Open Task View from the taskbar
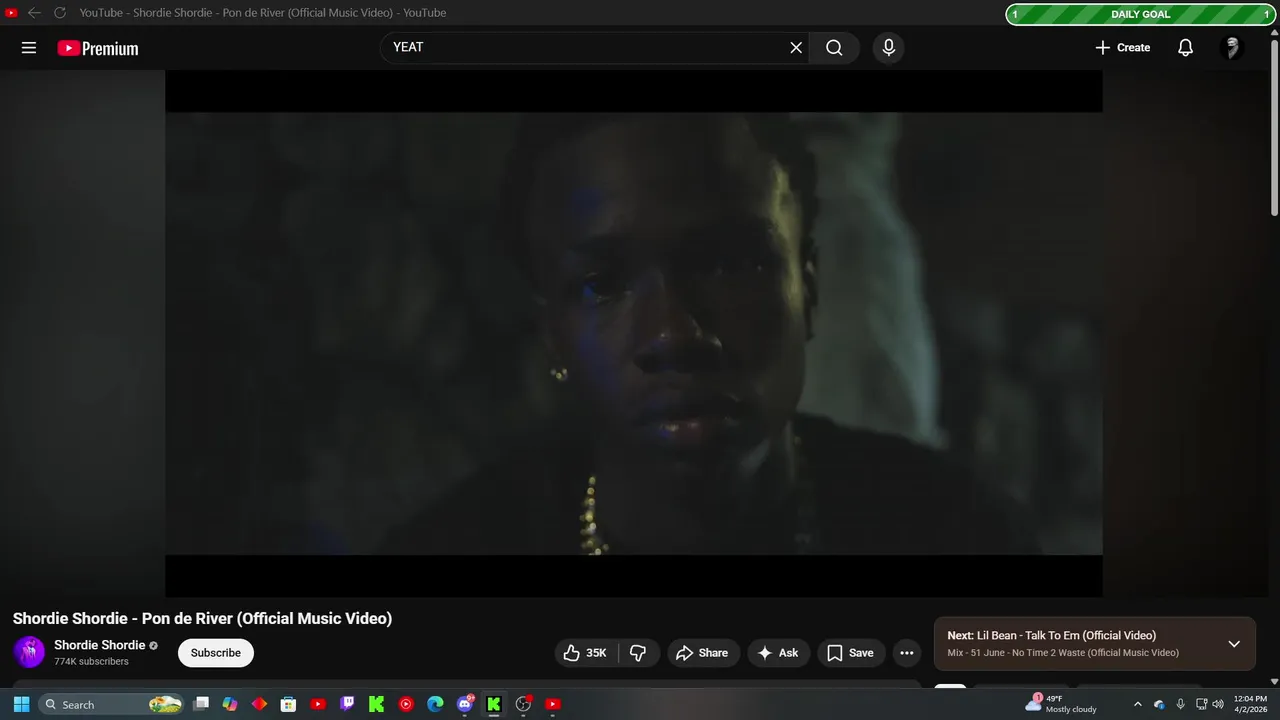The height and width of the screenshot is (720, 1280). (201, 704)
